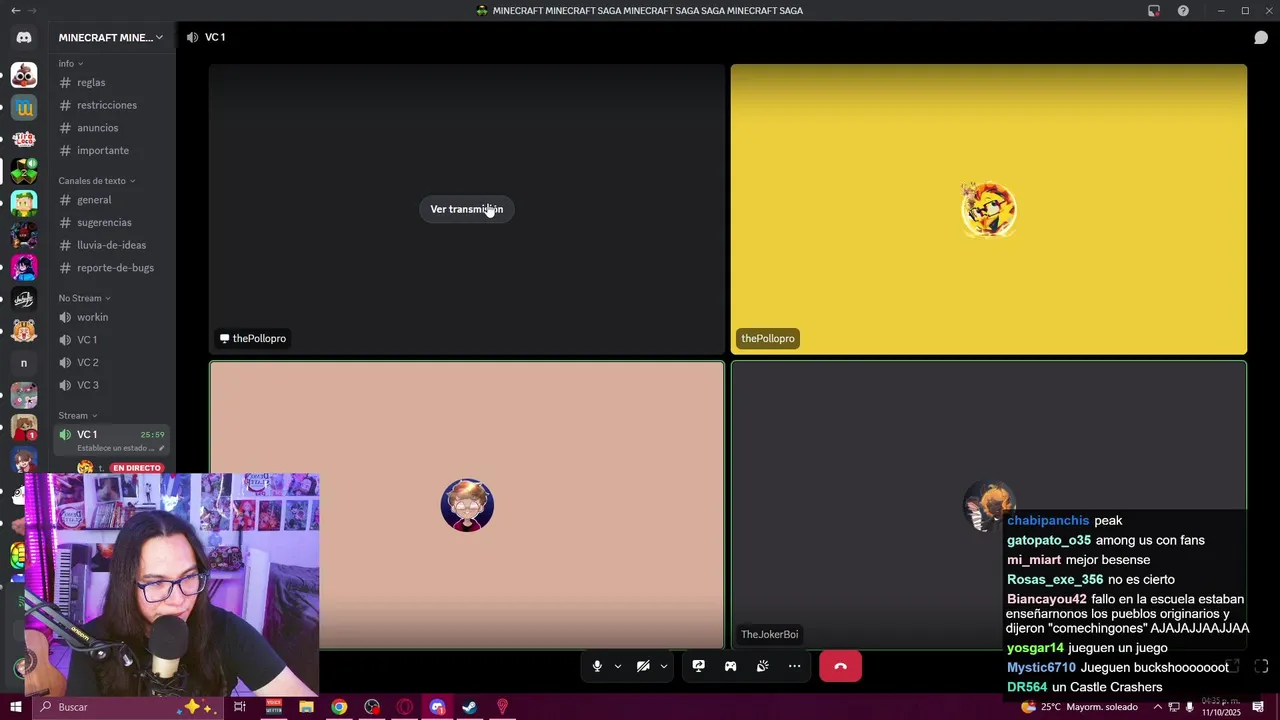The height and width of the screenshot is (720, 1280).
Task: Open the weather widget showing 25°C
Action: (x=1079, y=707)
